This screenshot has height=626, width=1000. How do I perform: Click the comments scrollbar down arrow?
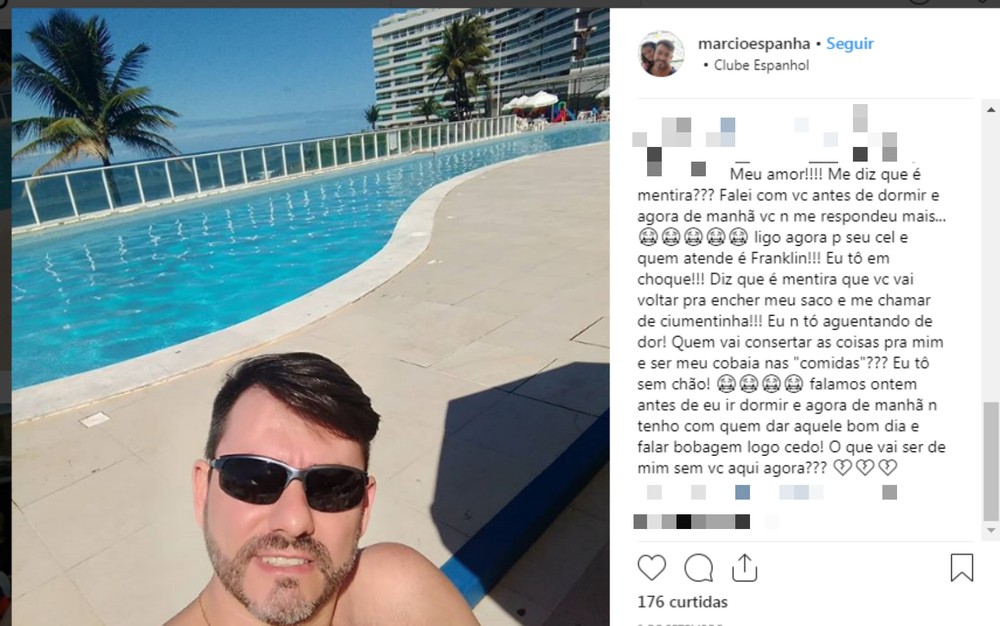click(991, 530)
